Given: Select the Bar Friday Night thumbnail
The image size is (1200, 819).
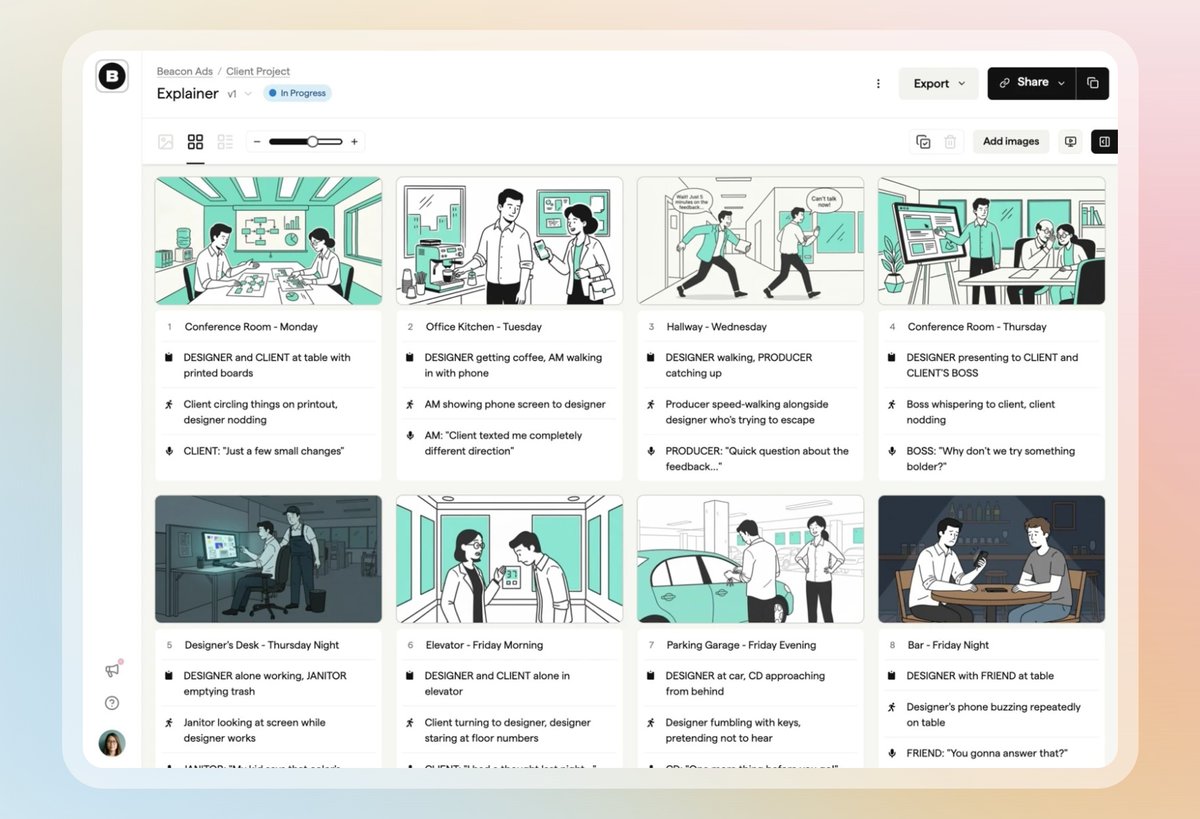Looking at the screenshot, I should click(x=991, y=559).
